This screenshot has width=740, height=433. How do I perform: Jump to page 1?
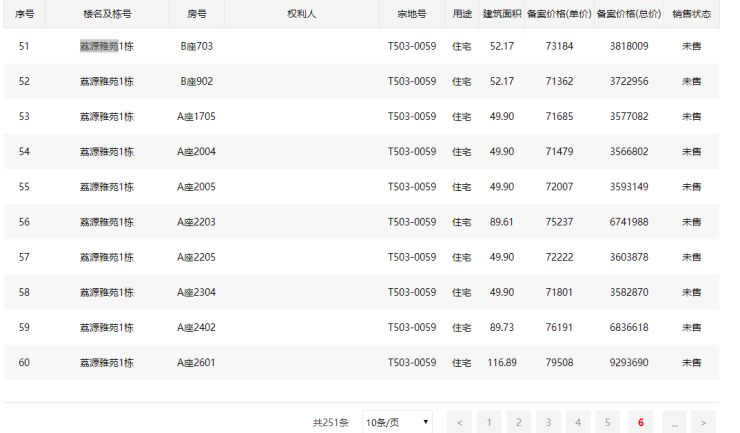coord(488,422)
